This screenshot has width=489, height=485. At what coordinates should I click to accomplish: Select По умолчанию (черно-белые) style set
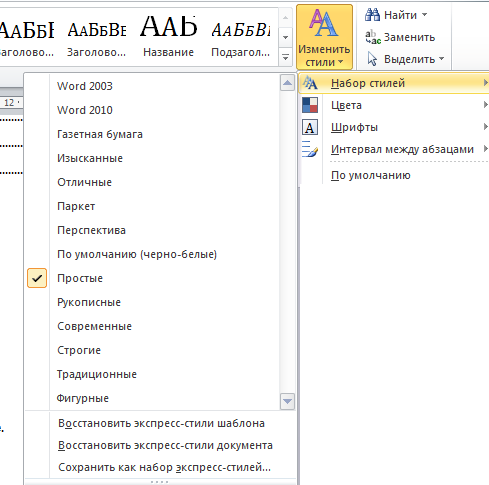(x=137, y=254)
